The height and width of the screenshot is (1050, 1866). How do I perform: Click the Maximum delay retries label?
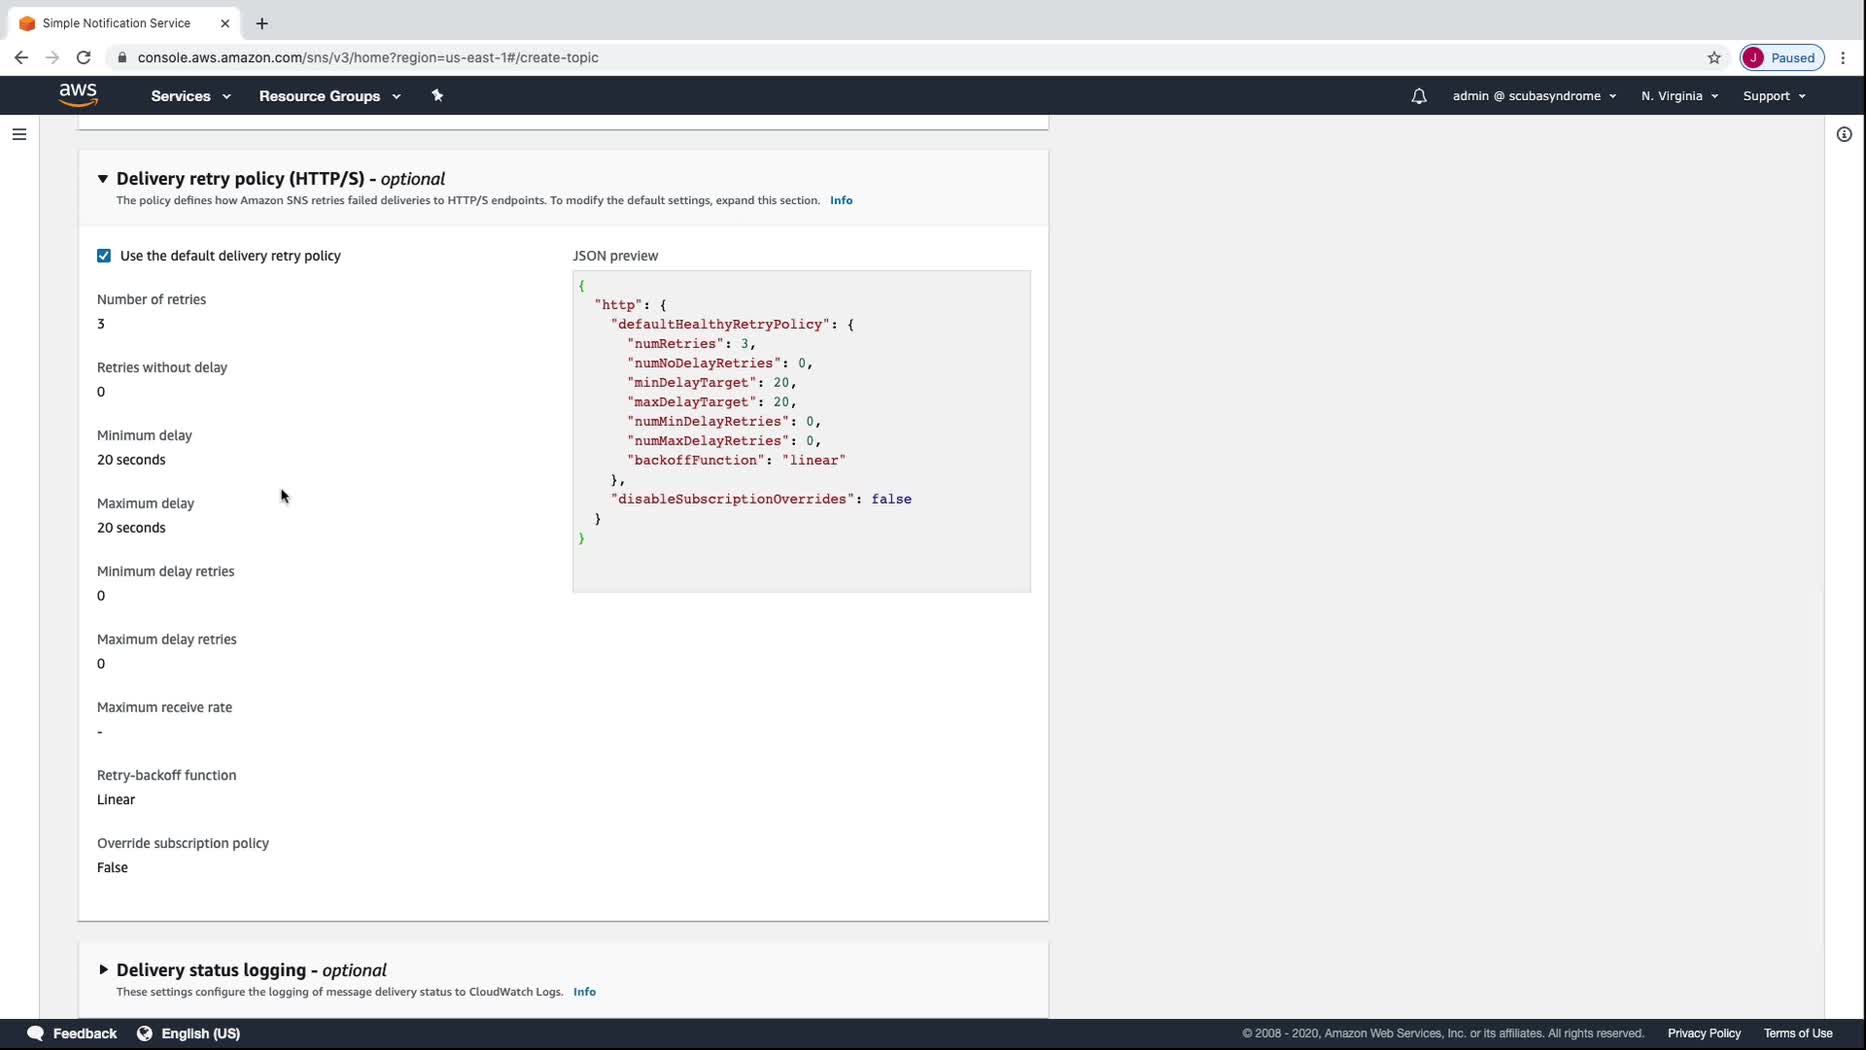coord(166,640)
